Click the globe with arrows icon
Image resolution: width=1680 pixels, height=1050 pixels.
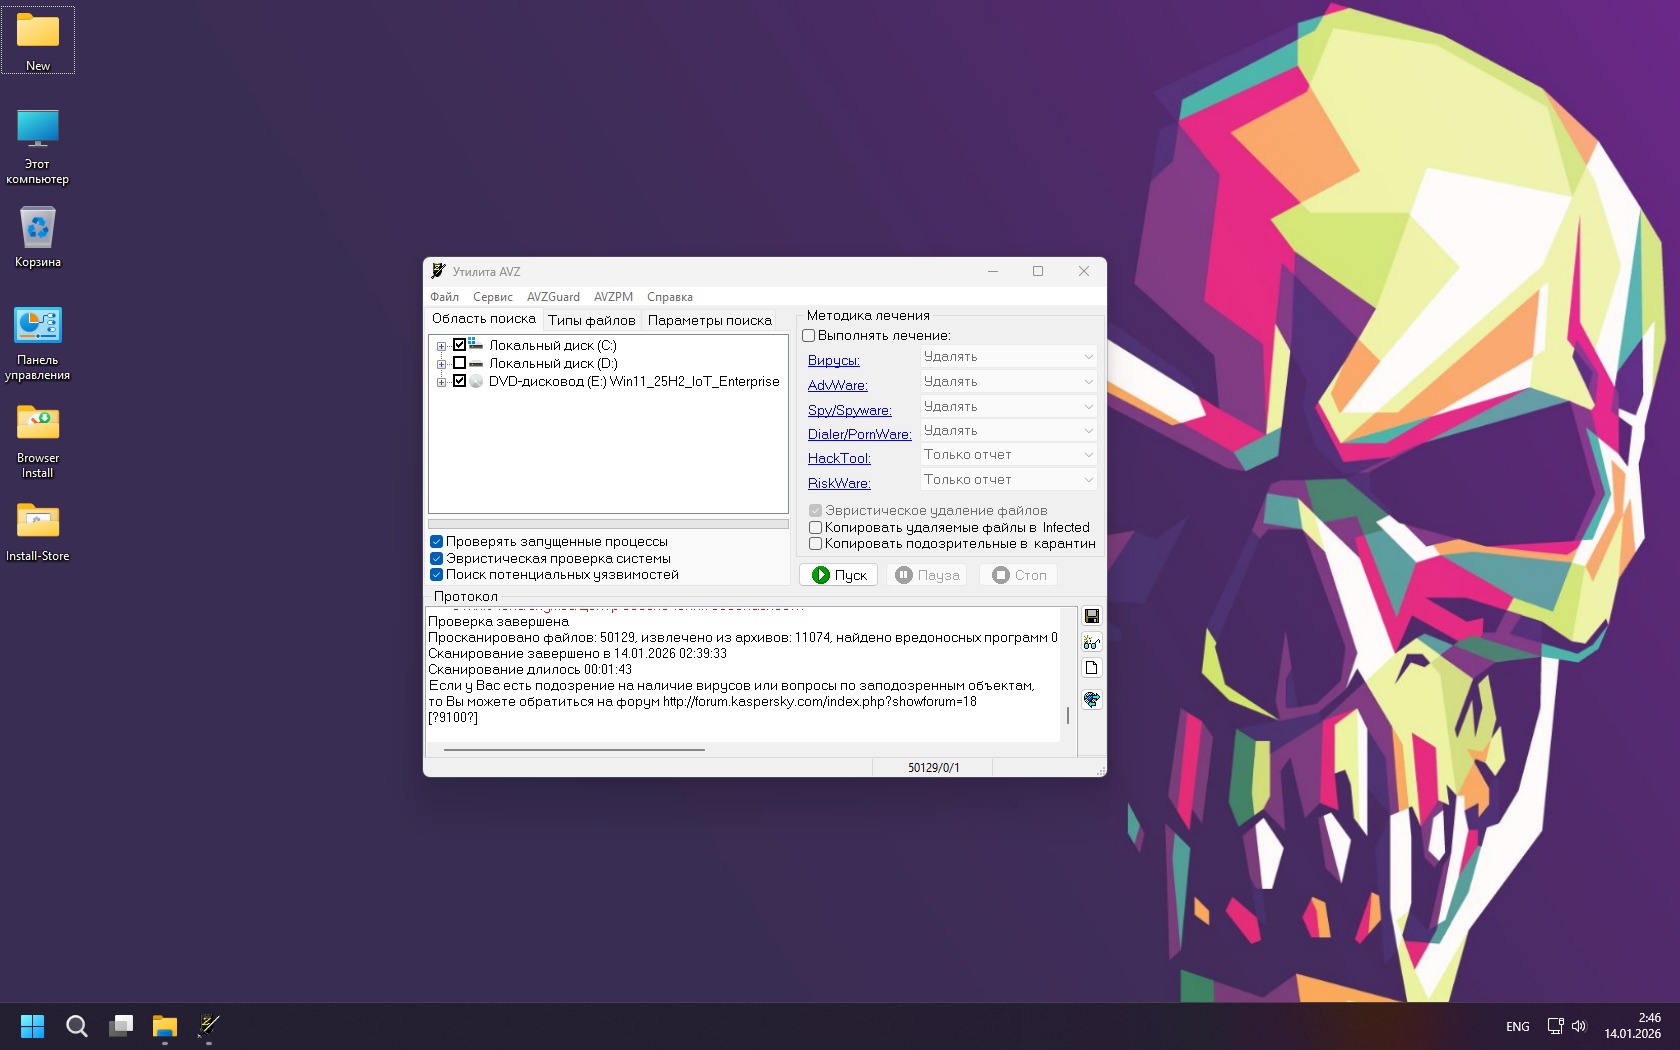pos(1091,700)
